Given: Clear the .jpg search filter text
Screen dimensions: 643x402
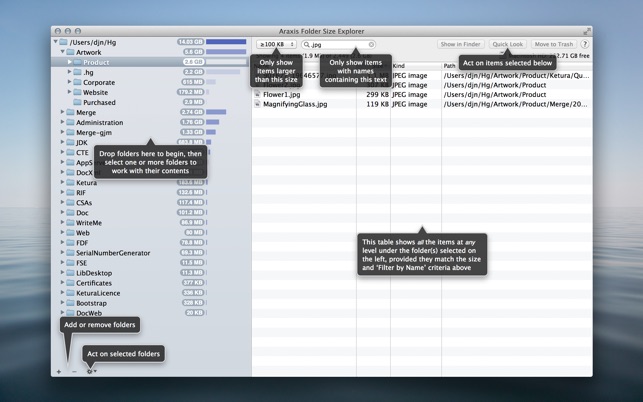Looking at the screenshot, I should pos(371,45).
